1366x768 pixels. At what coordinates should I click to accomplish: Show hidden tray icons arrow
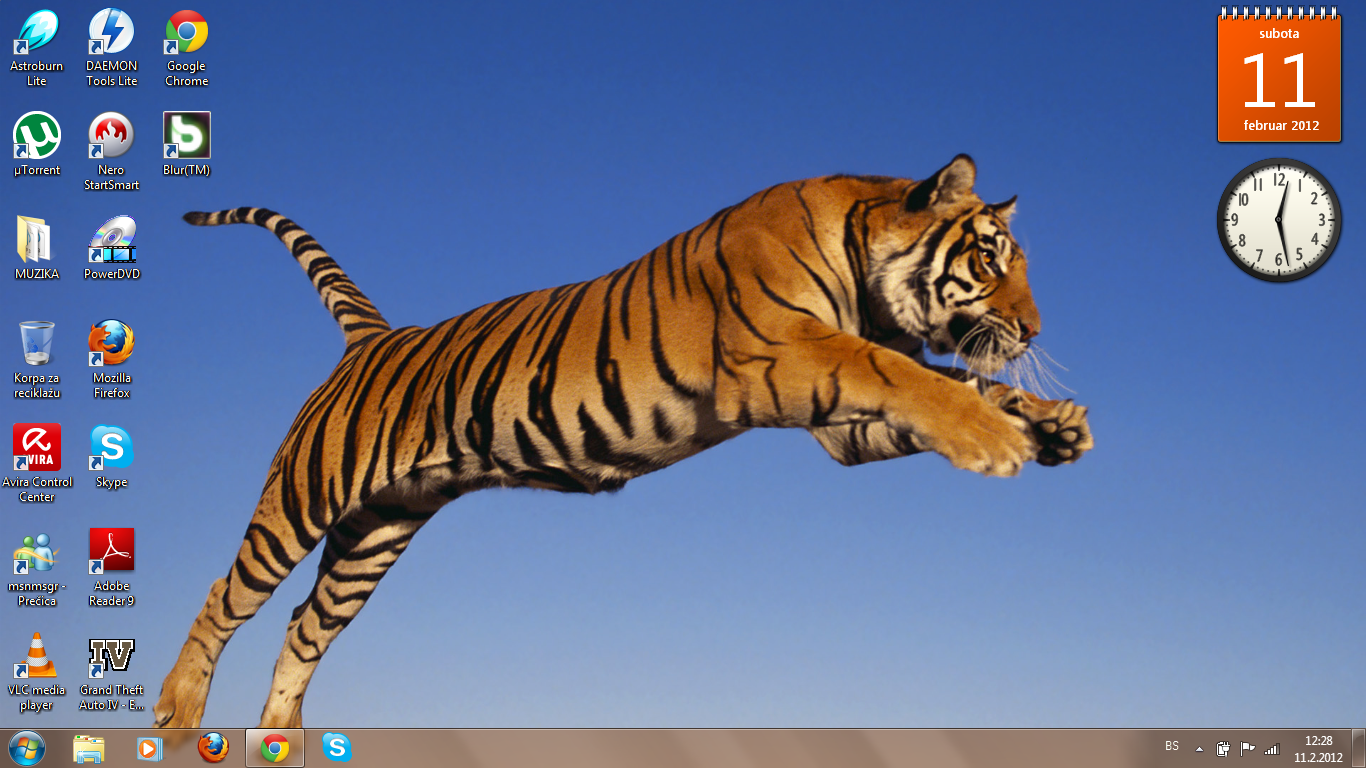(1199, 749)
